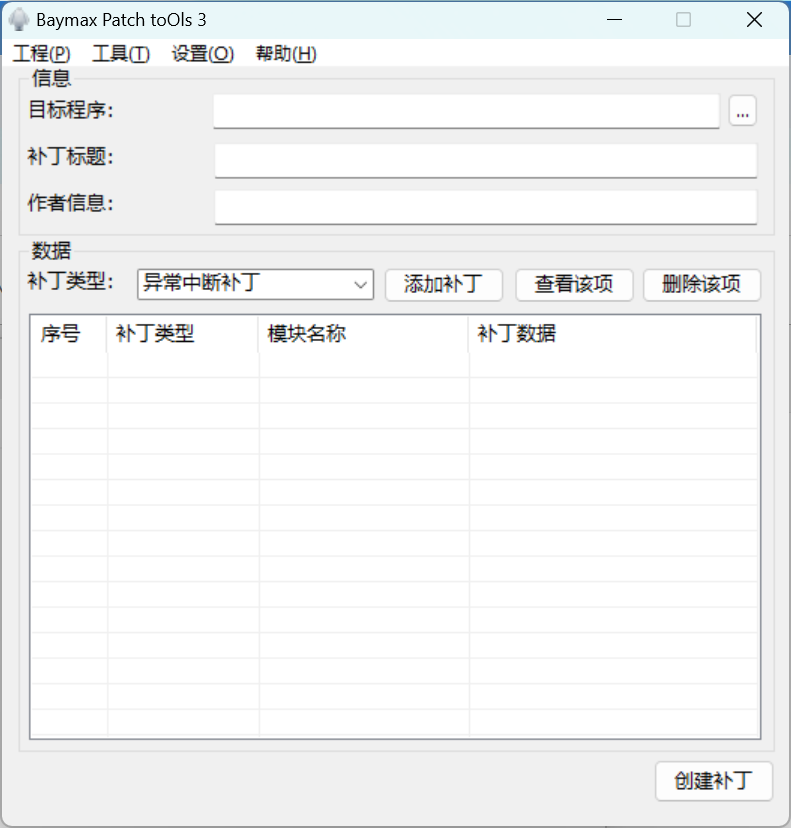This screenshot has height=828, width=791.
Task: Click into the 补丁标题 text field
Action: 485,160
